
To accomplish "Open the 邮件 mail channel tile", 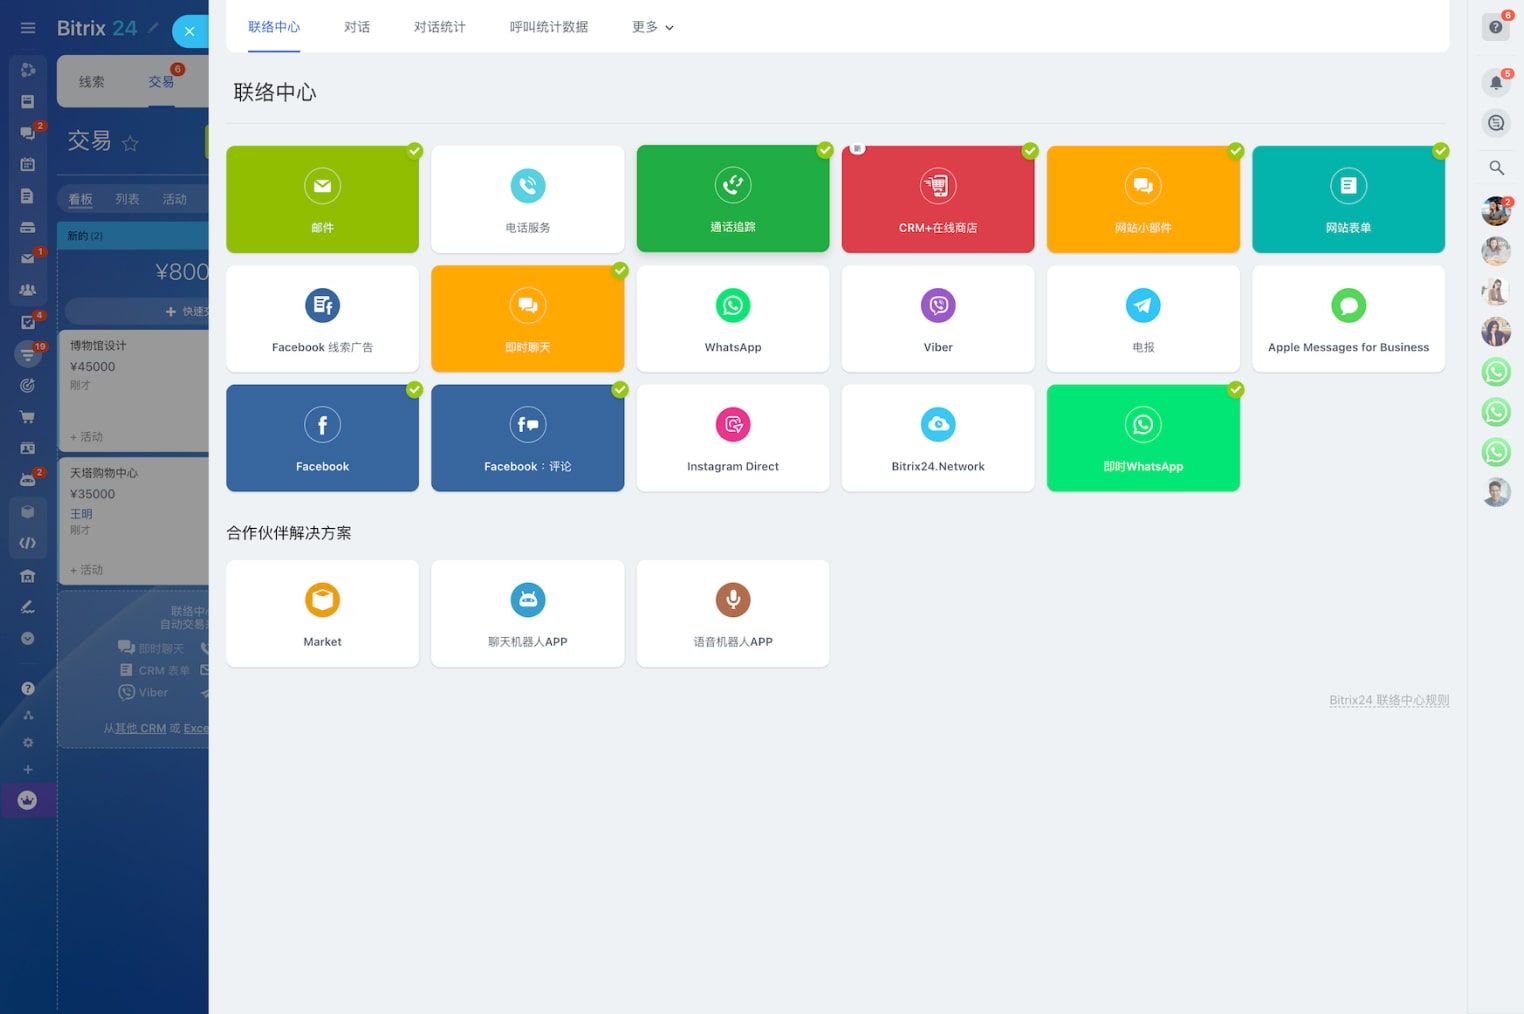I will 322,199.
